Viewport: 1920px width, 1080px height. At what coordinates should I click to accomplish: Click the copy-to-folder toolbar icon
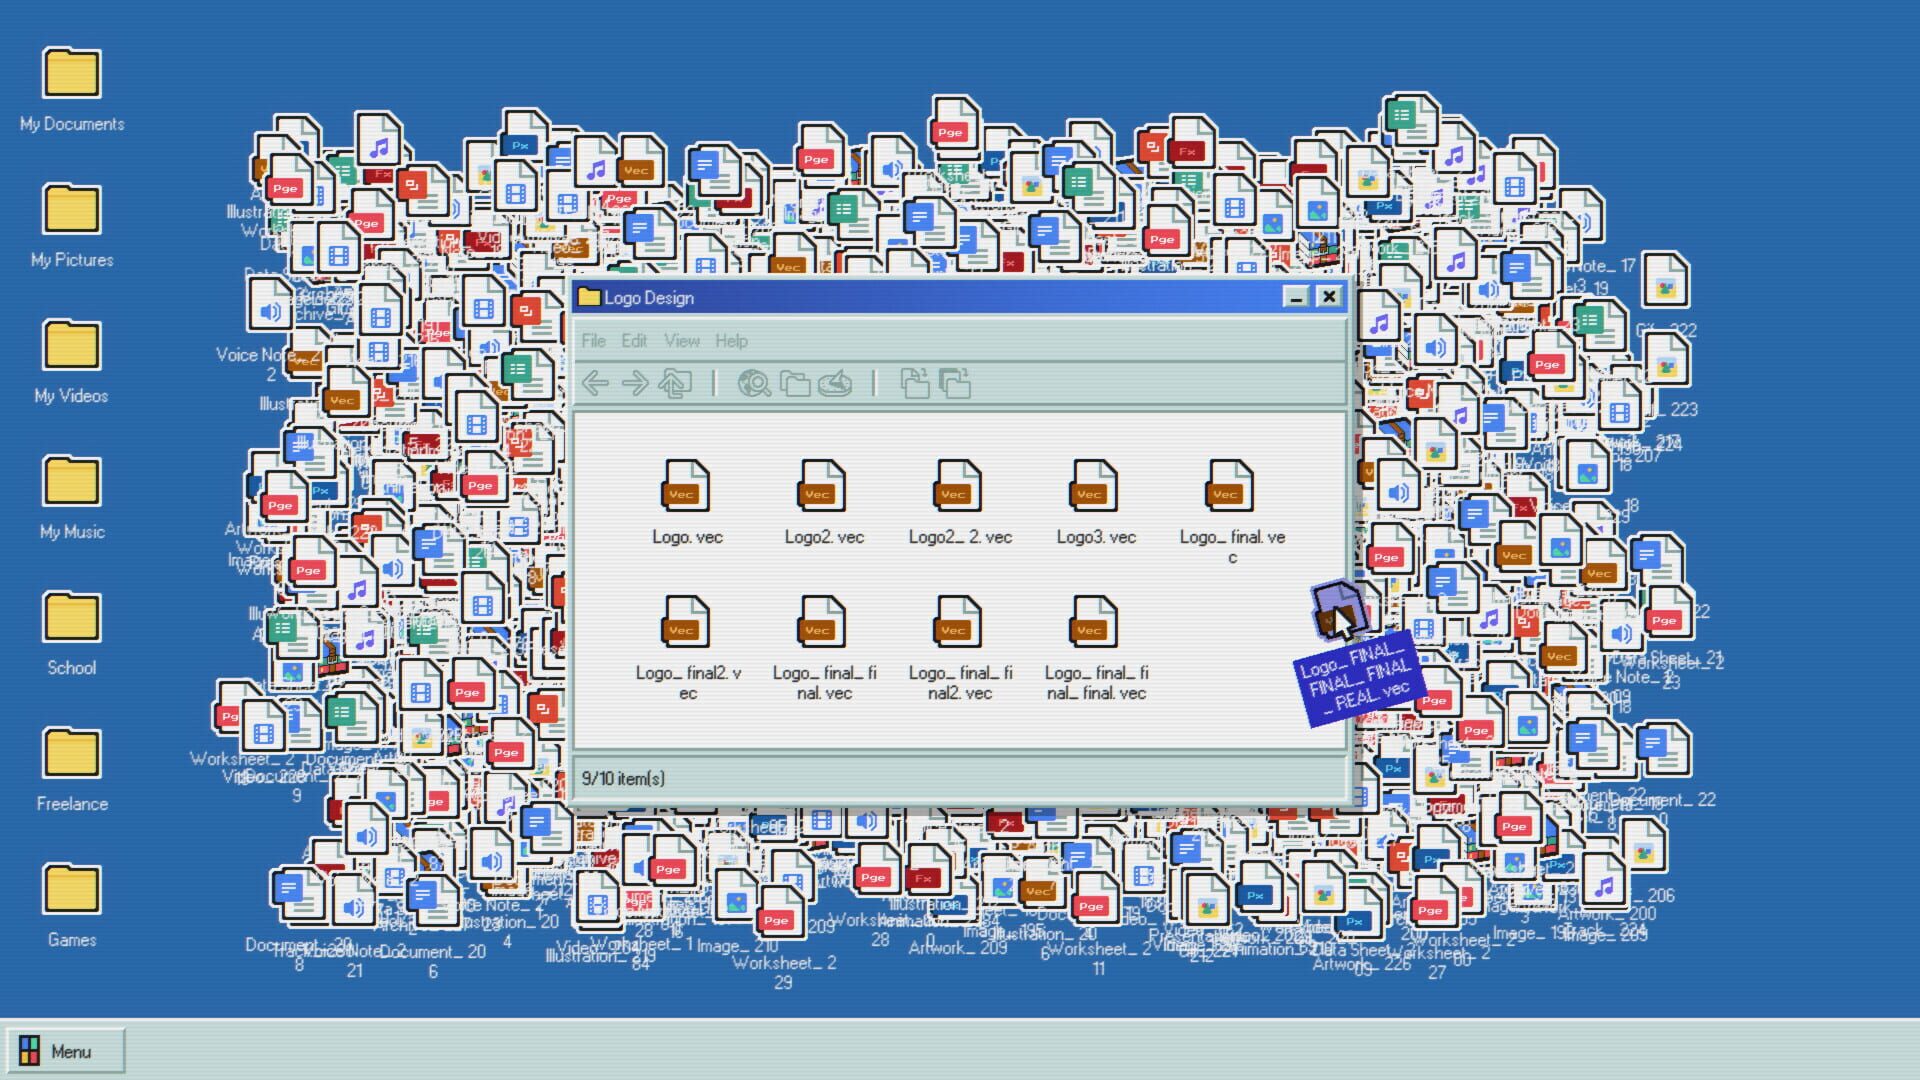(955, 383)
